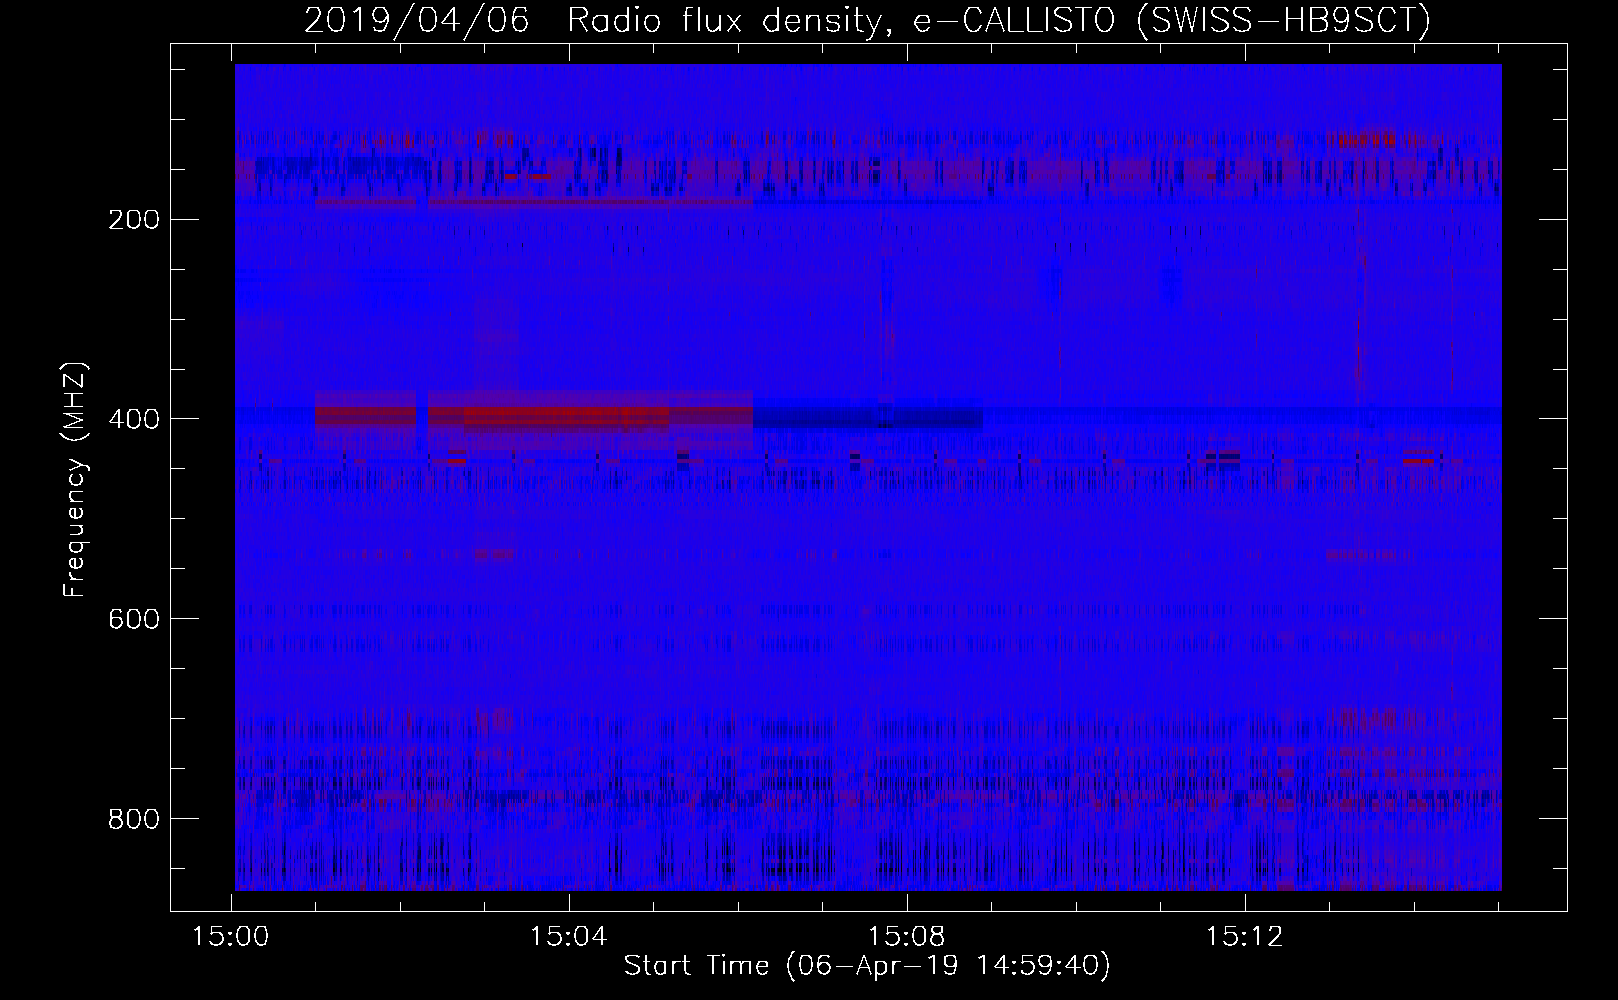The width and height of the screenshot is (1618, 1000).
Task: Click the 15:00 time tick label
Action: tap(232, 937)
